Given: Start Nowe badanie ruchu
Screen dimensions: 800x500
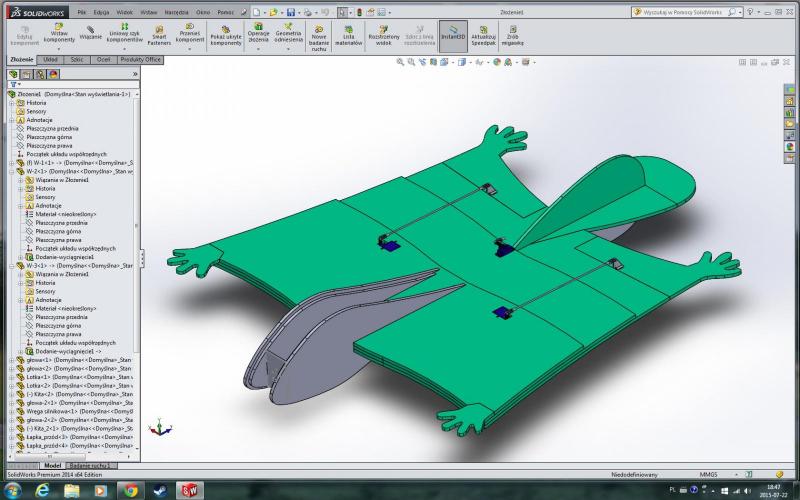Looking at the screenshot, I should coord(319,36).
